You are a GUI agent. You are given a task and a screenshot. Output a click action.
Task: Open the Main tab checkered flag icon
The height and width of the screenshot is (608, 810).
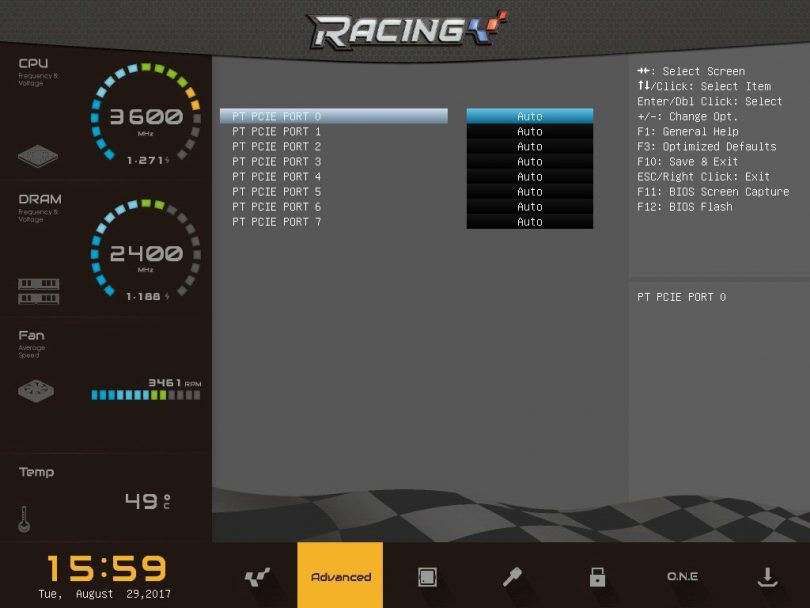coord(257,577)
